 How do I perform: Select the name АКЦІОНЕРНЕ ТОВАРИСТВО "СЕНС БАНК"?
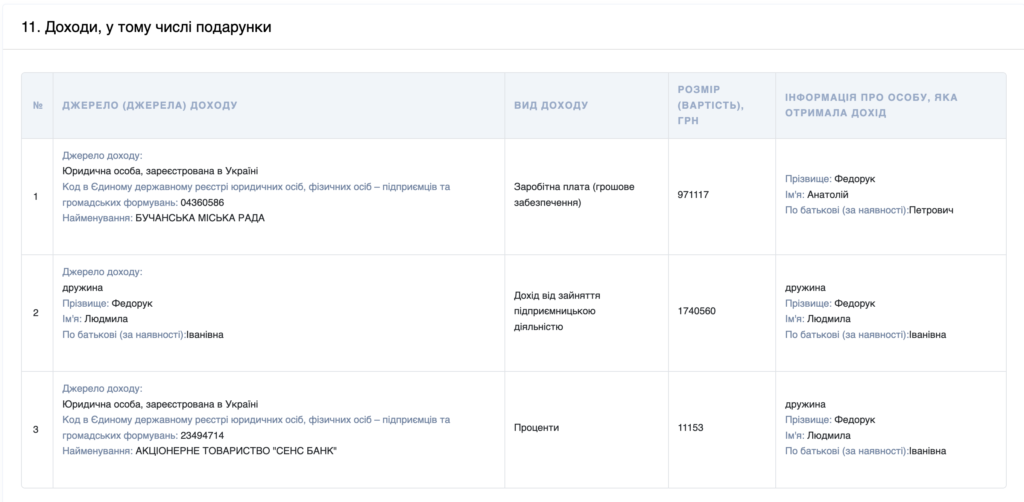point(236,451)
